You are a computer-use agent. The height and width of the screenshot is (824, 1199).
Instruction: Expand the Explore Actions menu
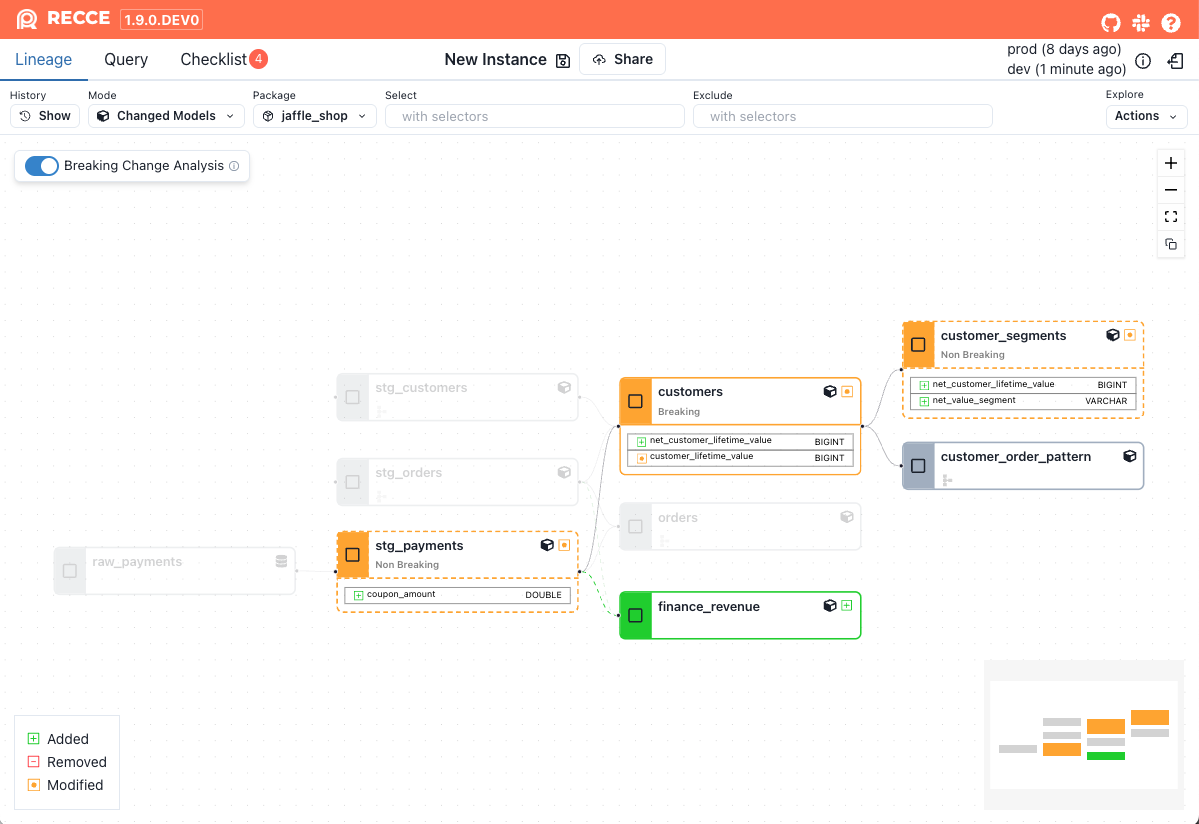1146,116
